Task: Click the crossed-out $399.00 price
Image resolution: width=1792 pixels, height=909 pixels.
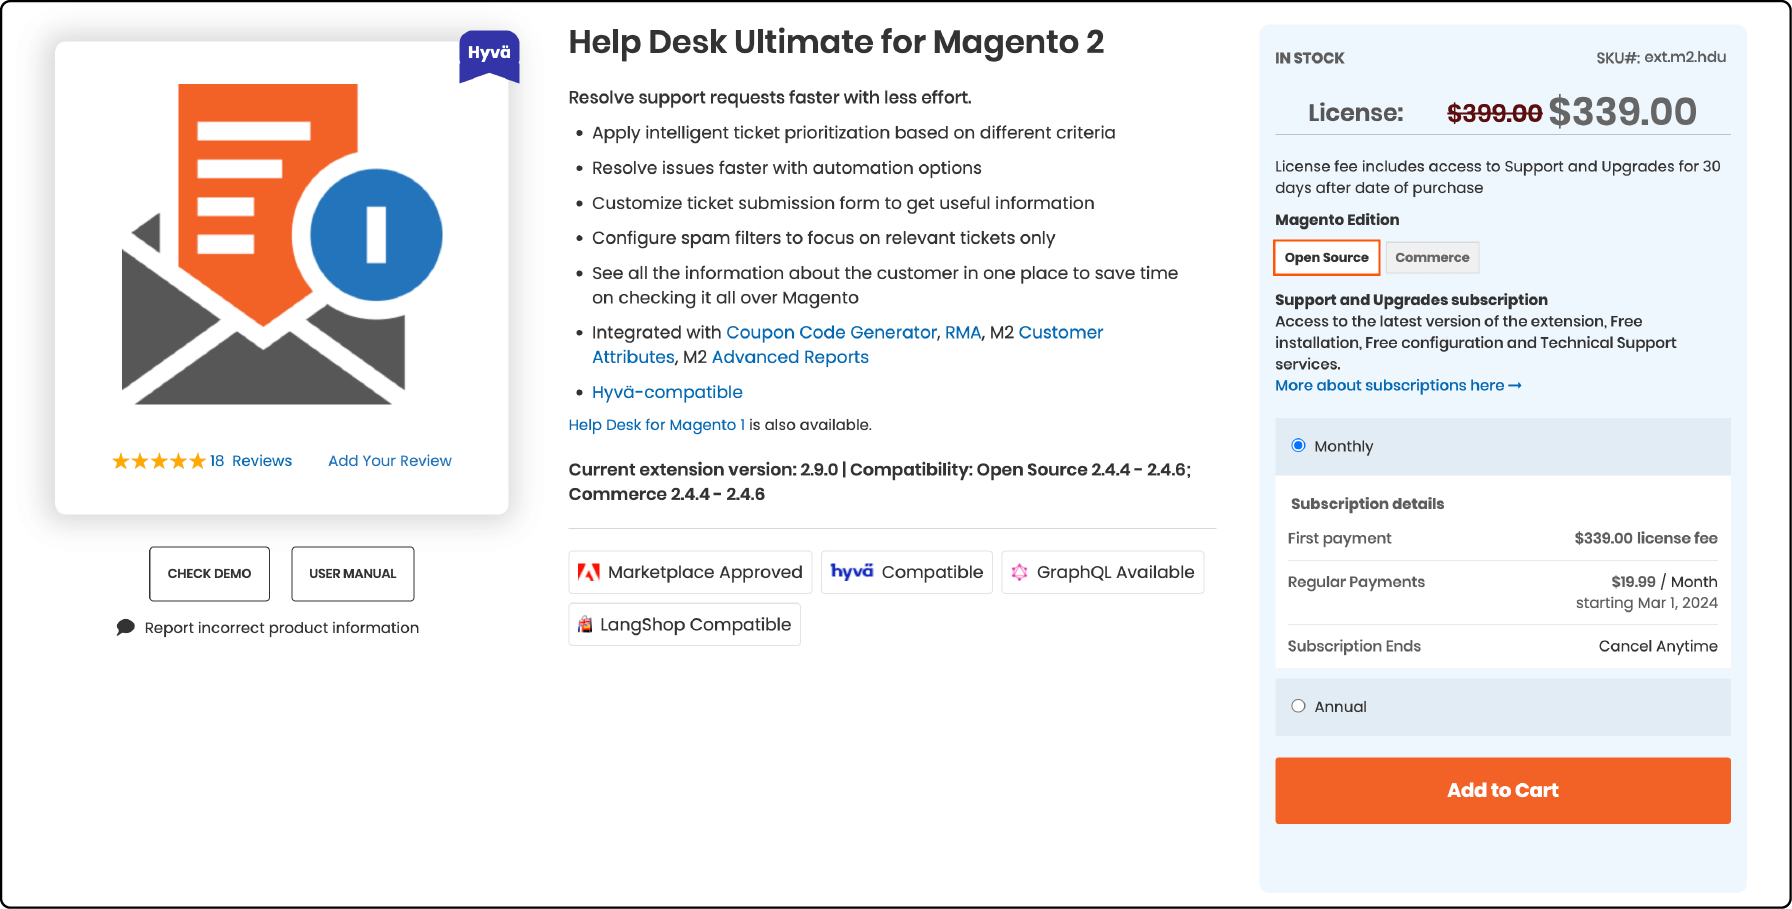Action: click(x=1495, y=114)
